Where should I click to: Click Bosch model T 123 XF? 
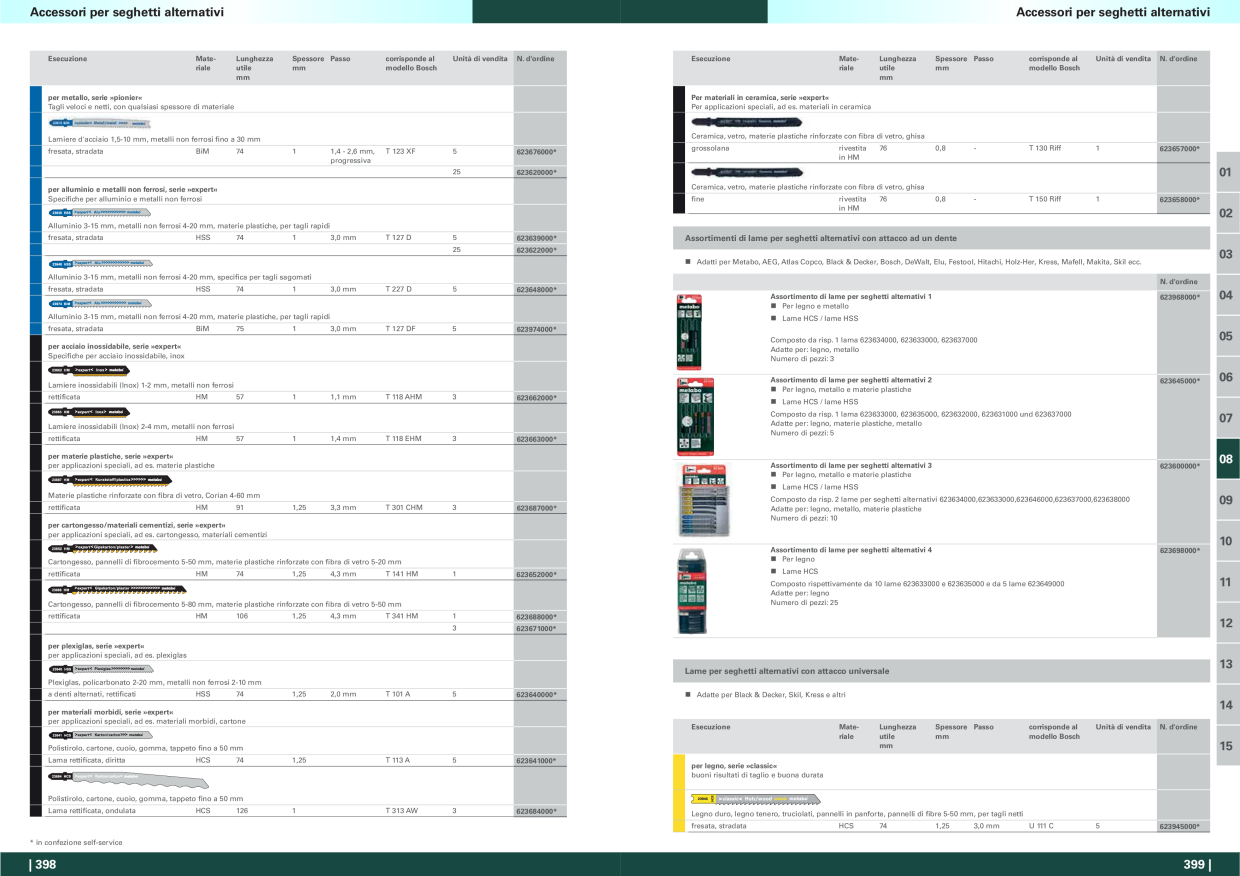click(x=400, y=150)
